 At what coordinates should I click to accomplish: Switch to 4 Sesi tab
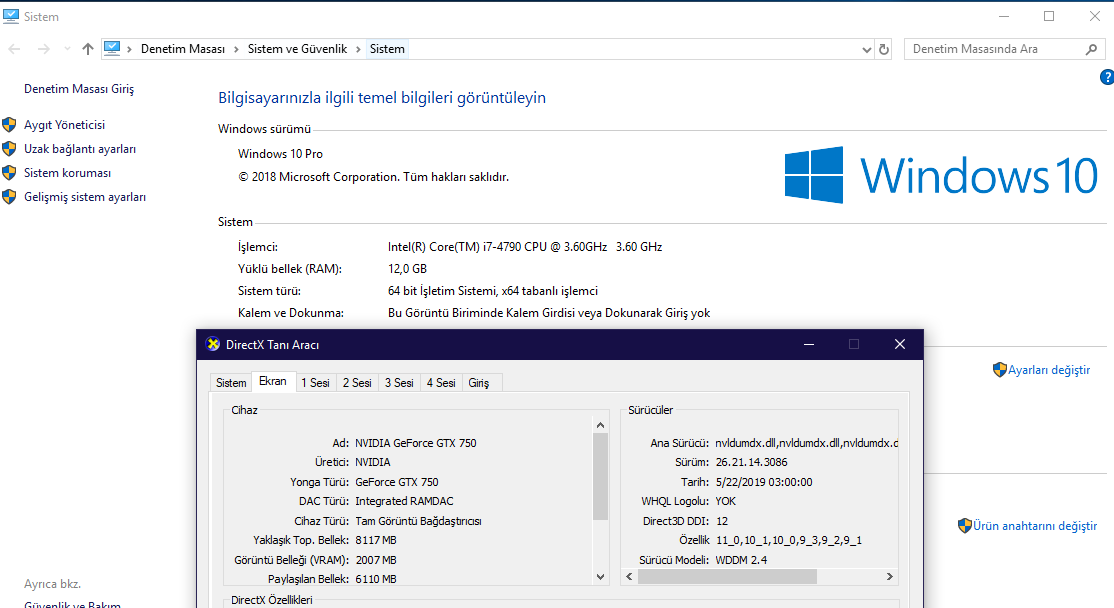coord(441,383)
